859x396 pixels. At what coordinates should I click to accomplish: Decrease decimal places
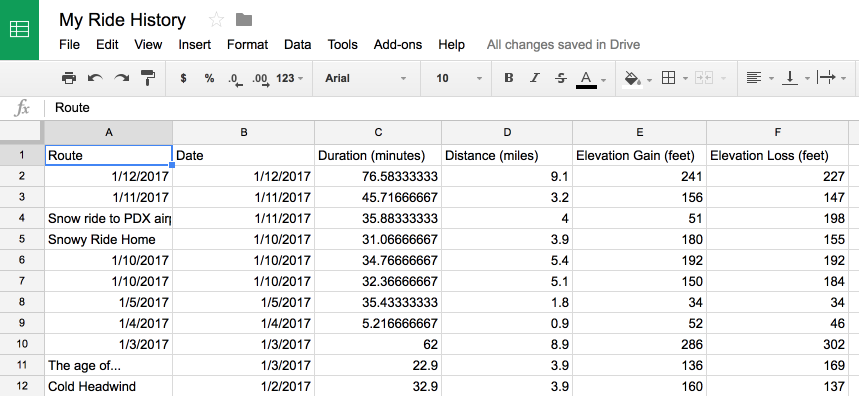236,79
